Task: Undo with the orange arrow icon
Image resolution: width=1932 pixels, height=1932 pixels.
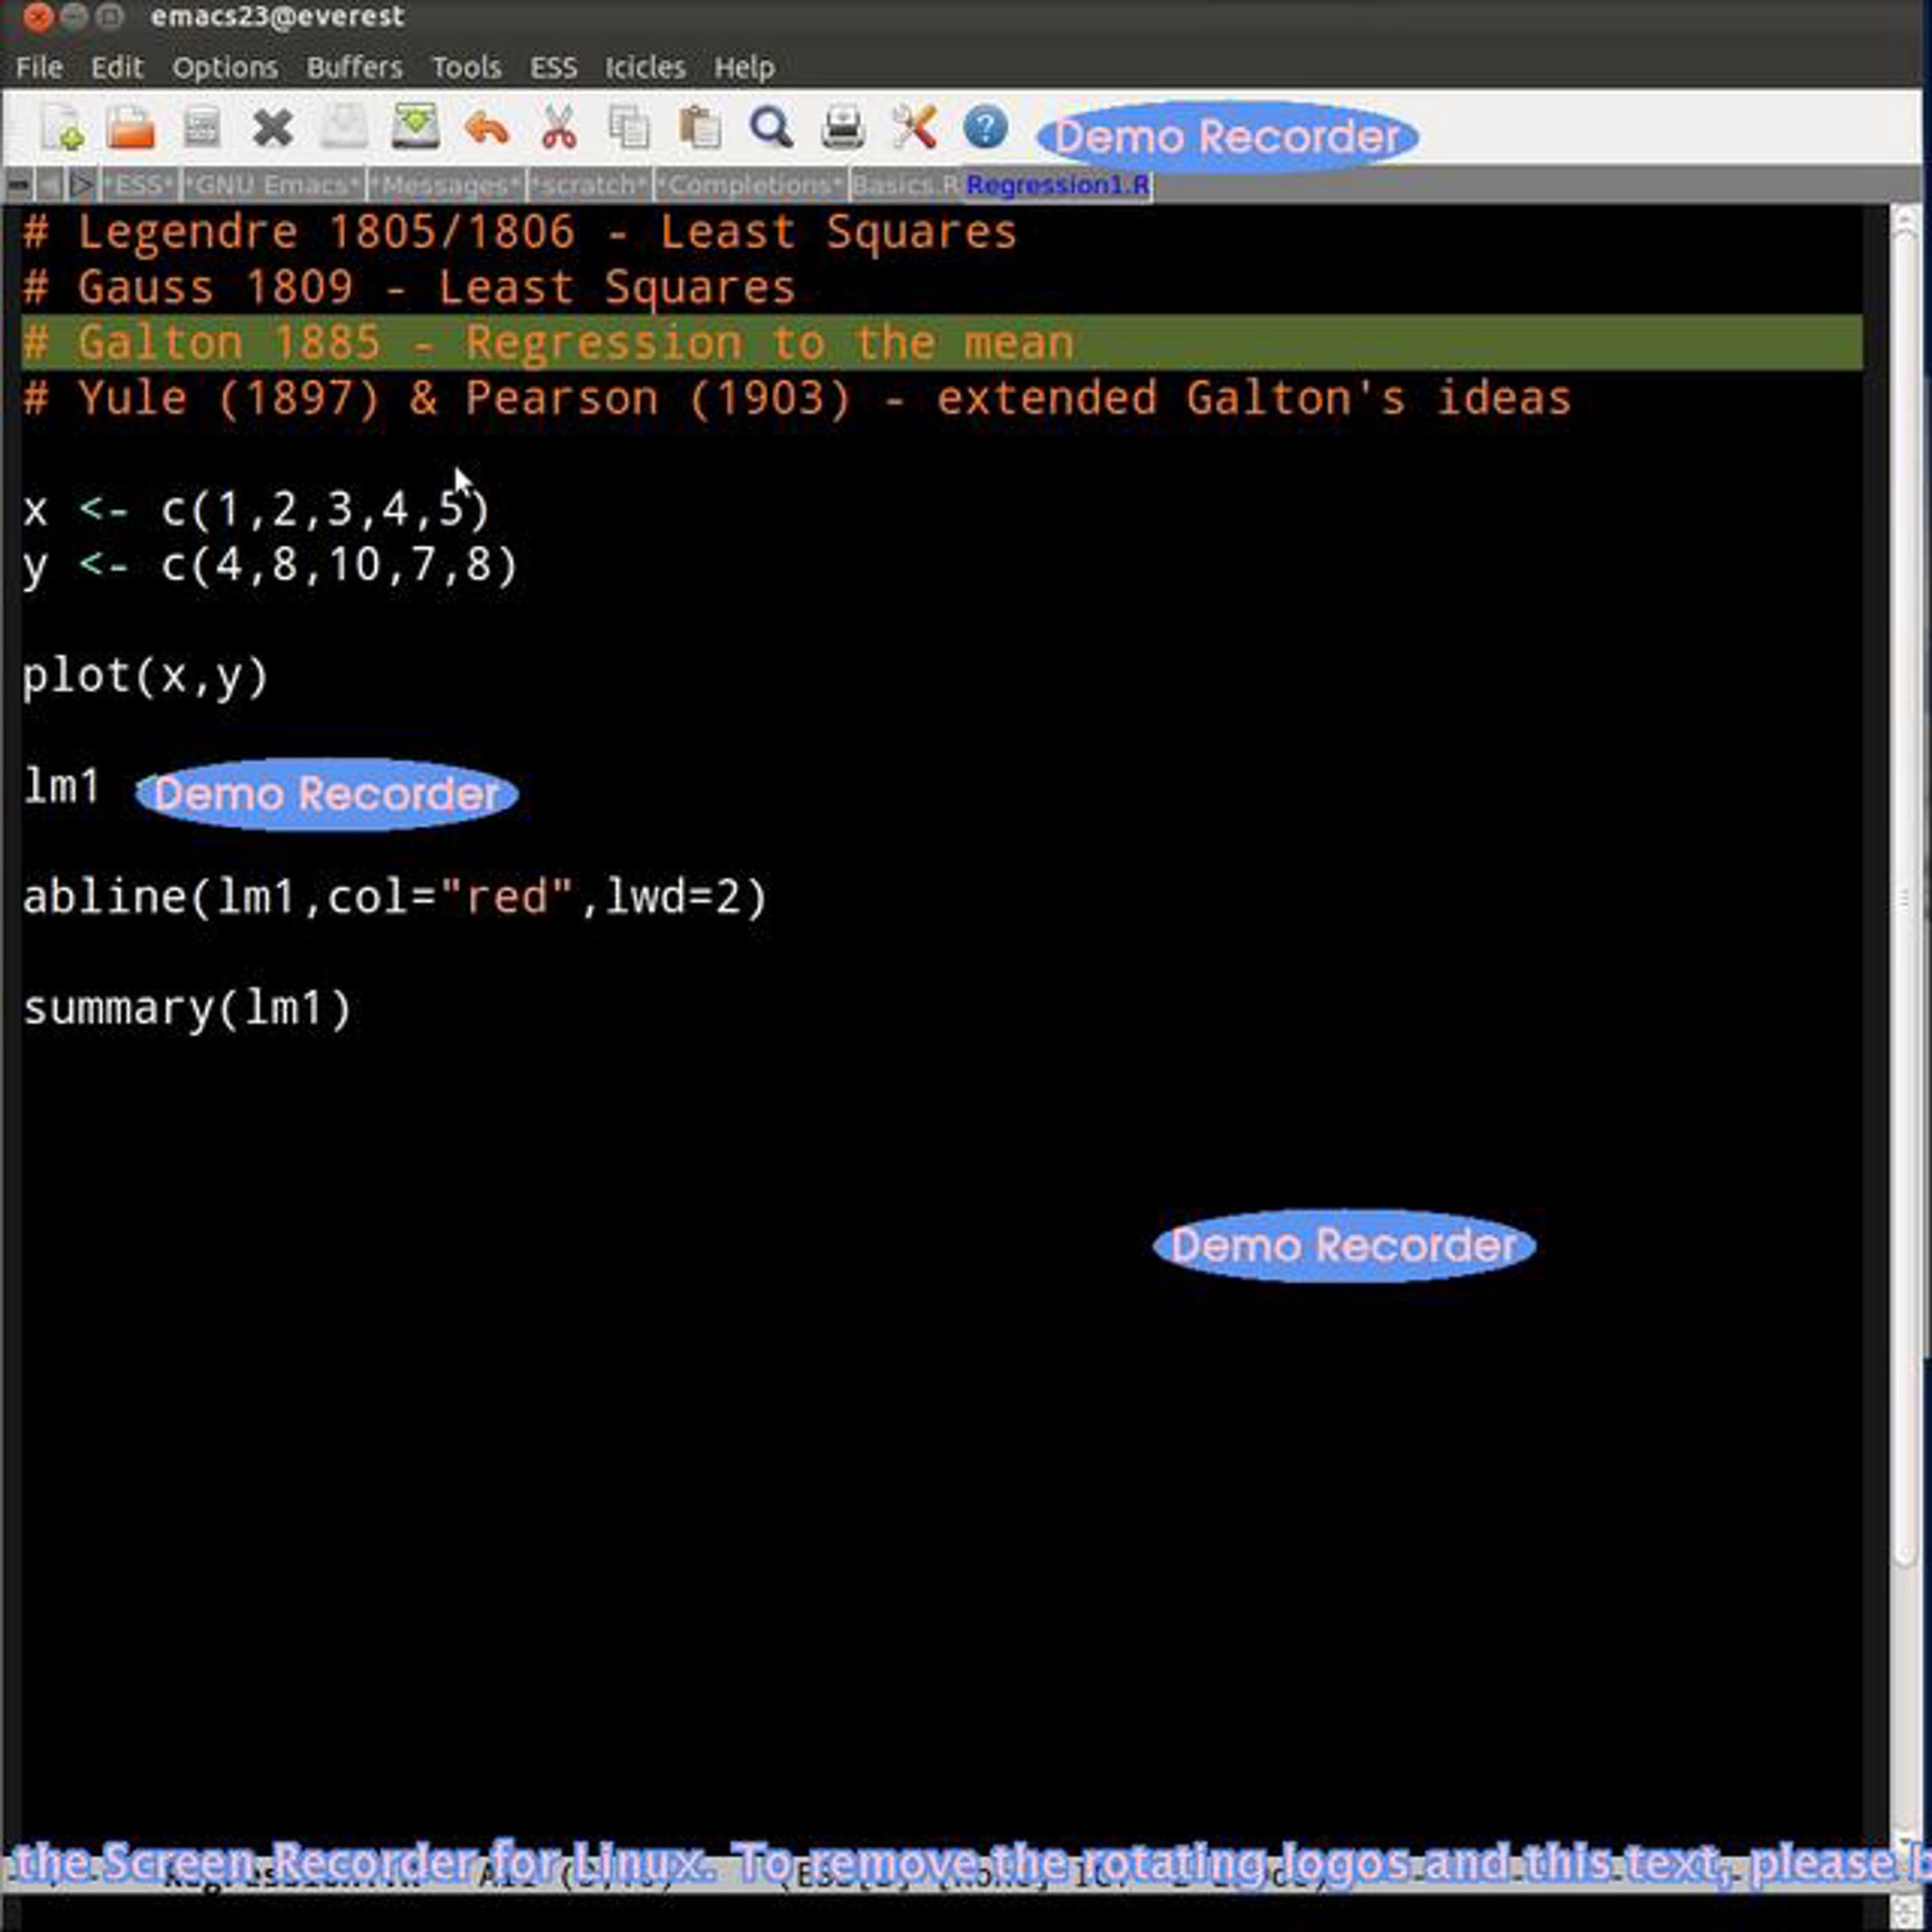Action: (487, 129)
